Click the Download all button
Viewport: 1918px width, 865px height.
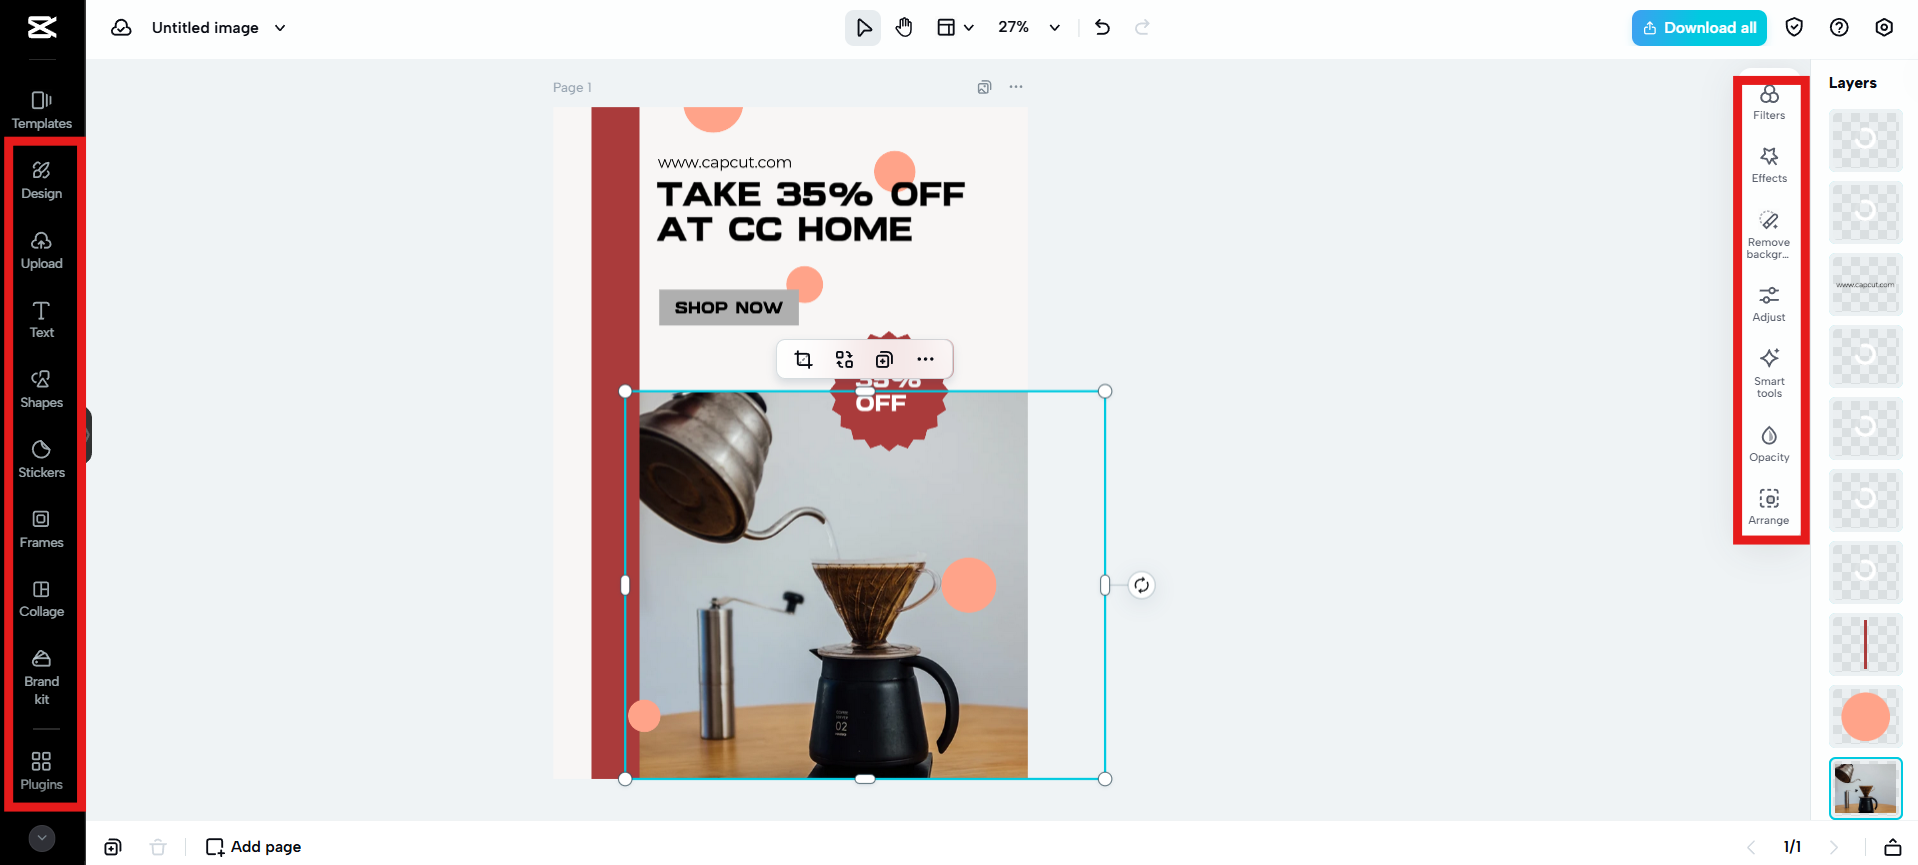[1699, 28]
